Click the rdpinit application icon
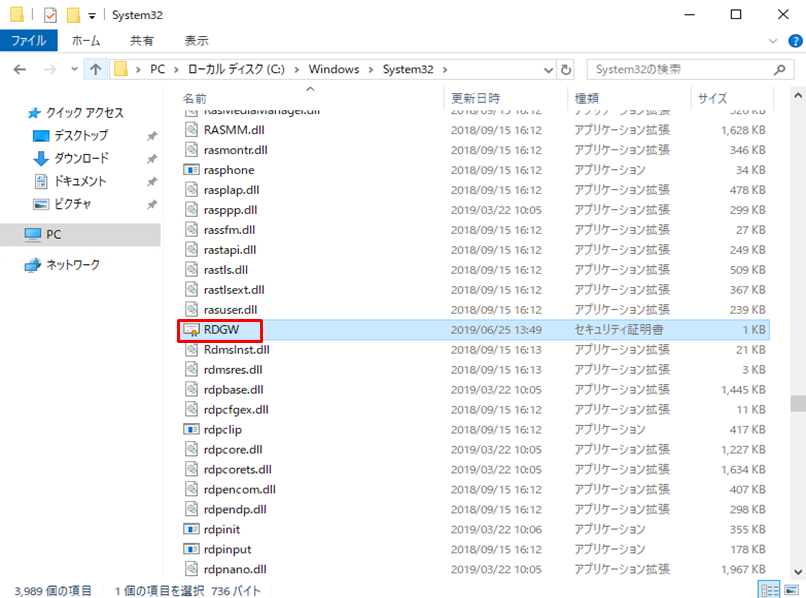 click(x=191, y=529)
